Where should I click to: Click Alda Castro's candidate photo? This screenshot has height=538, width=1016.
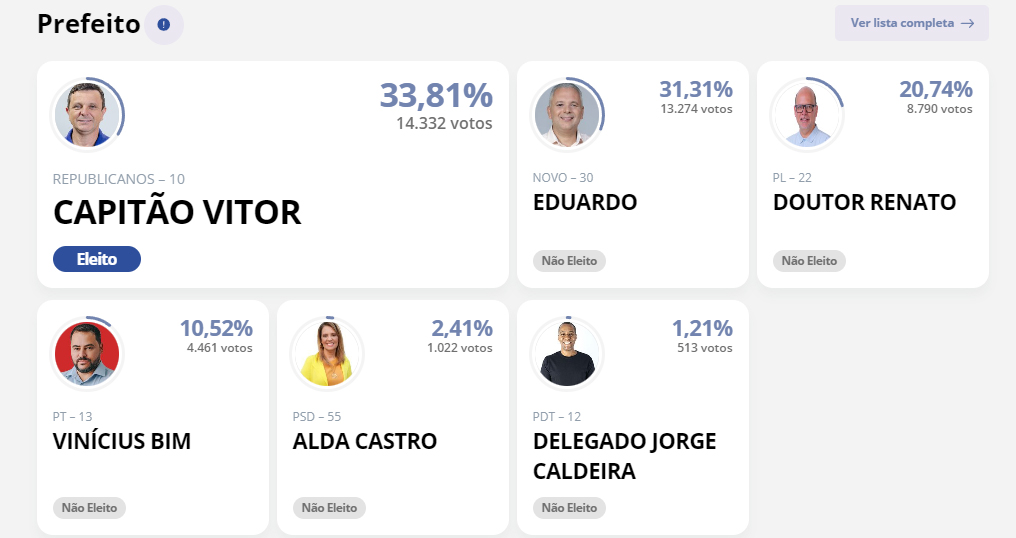click(327, 353)
